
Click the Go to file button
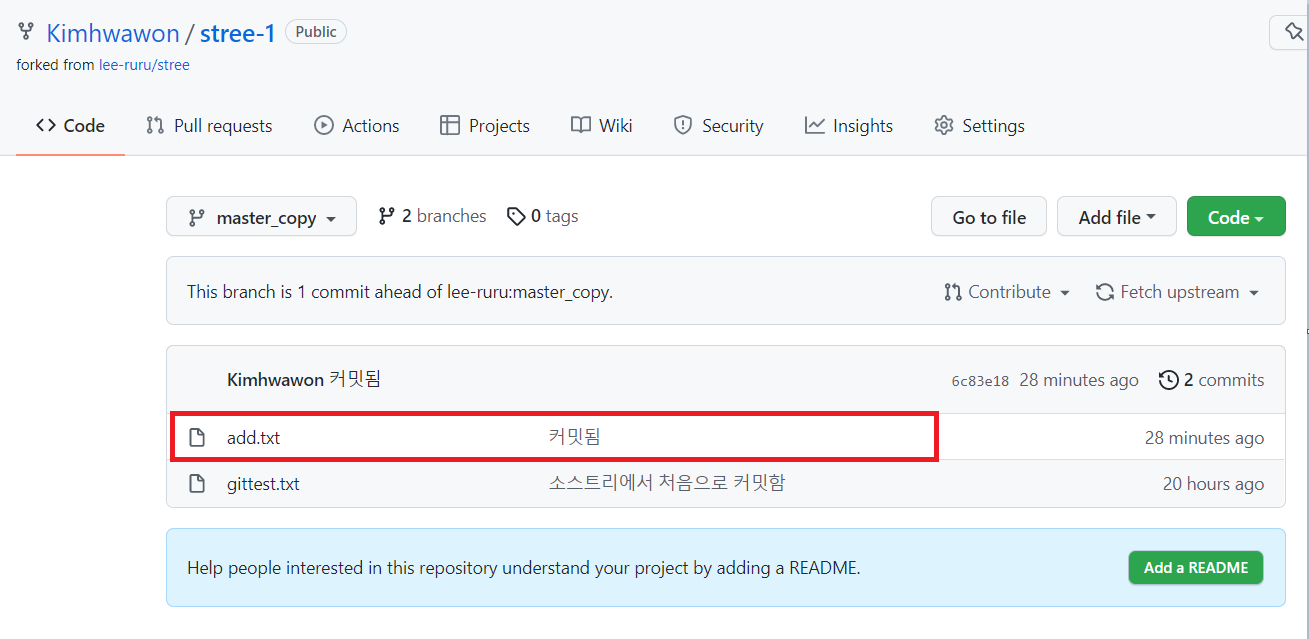[989, 217]
